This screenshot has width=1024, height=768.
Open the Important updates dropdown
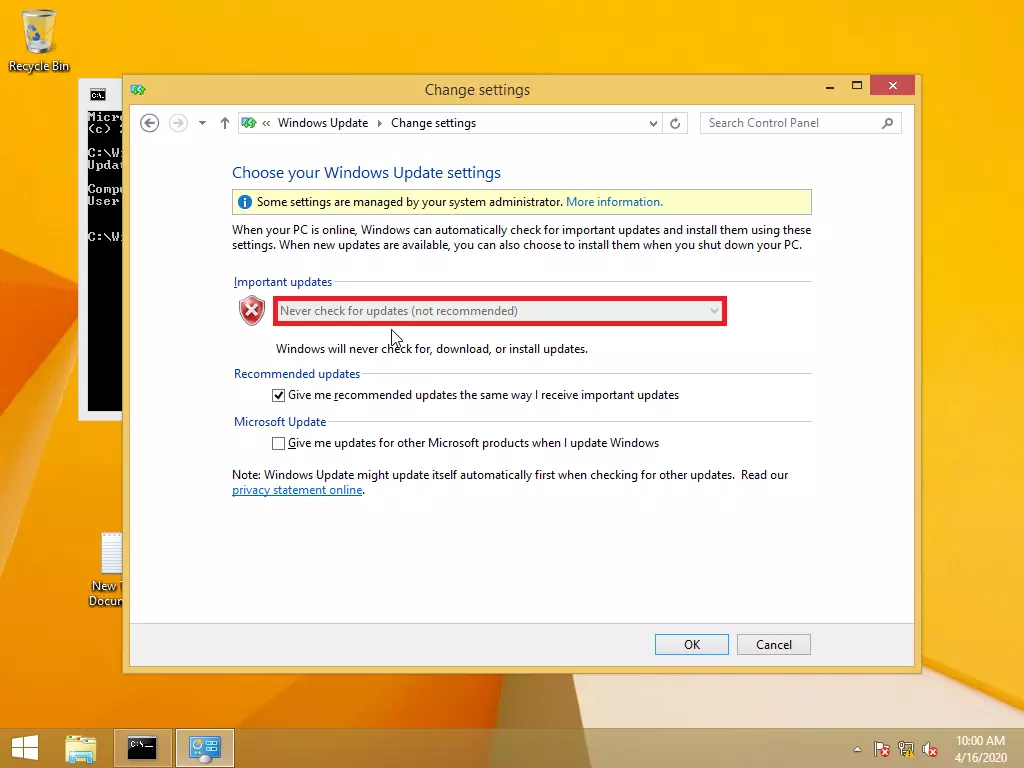(x=499, y=311)
